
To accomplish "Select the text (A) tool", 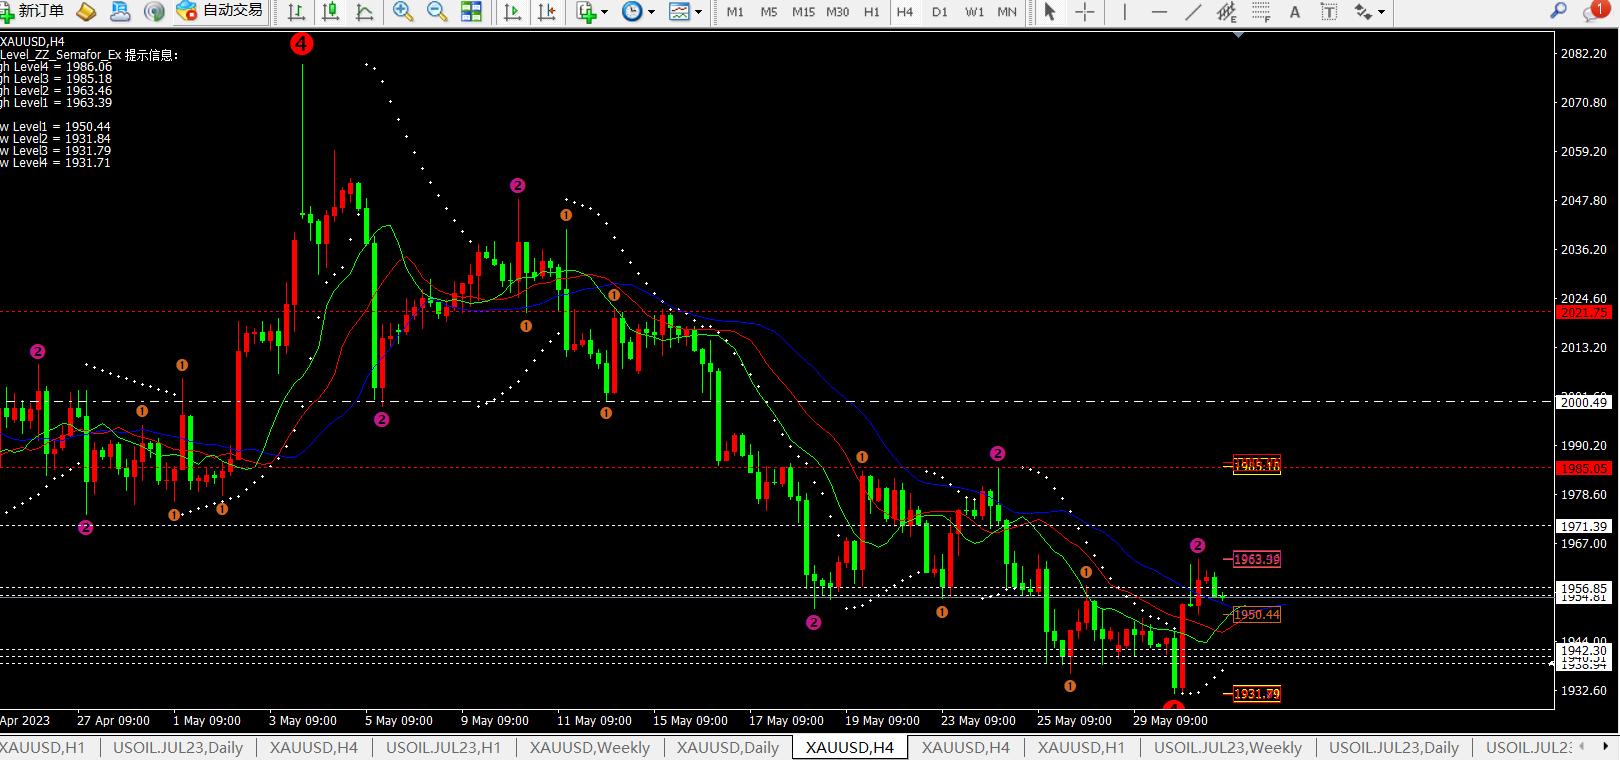I will tap(1295, 12).
